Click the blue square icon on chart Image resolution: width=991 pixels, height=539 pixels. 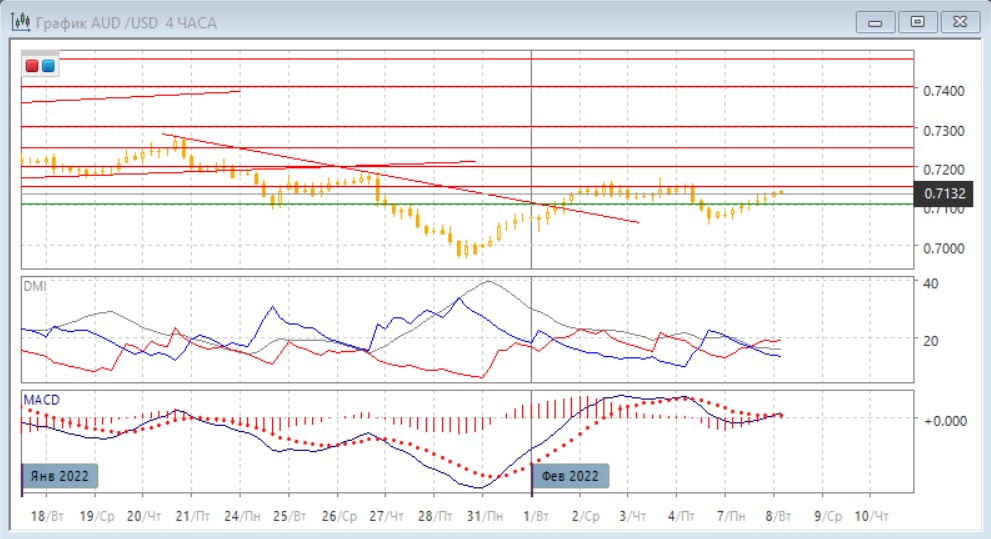[48, 66]
